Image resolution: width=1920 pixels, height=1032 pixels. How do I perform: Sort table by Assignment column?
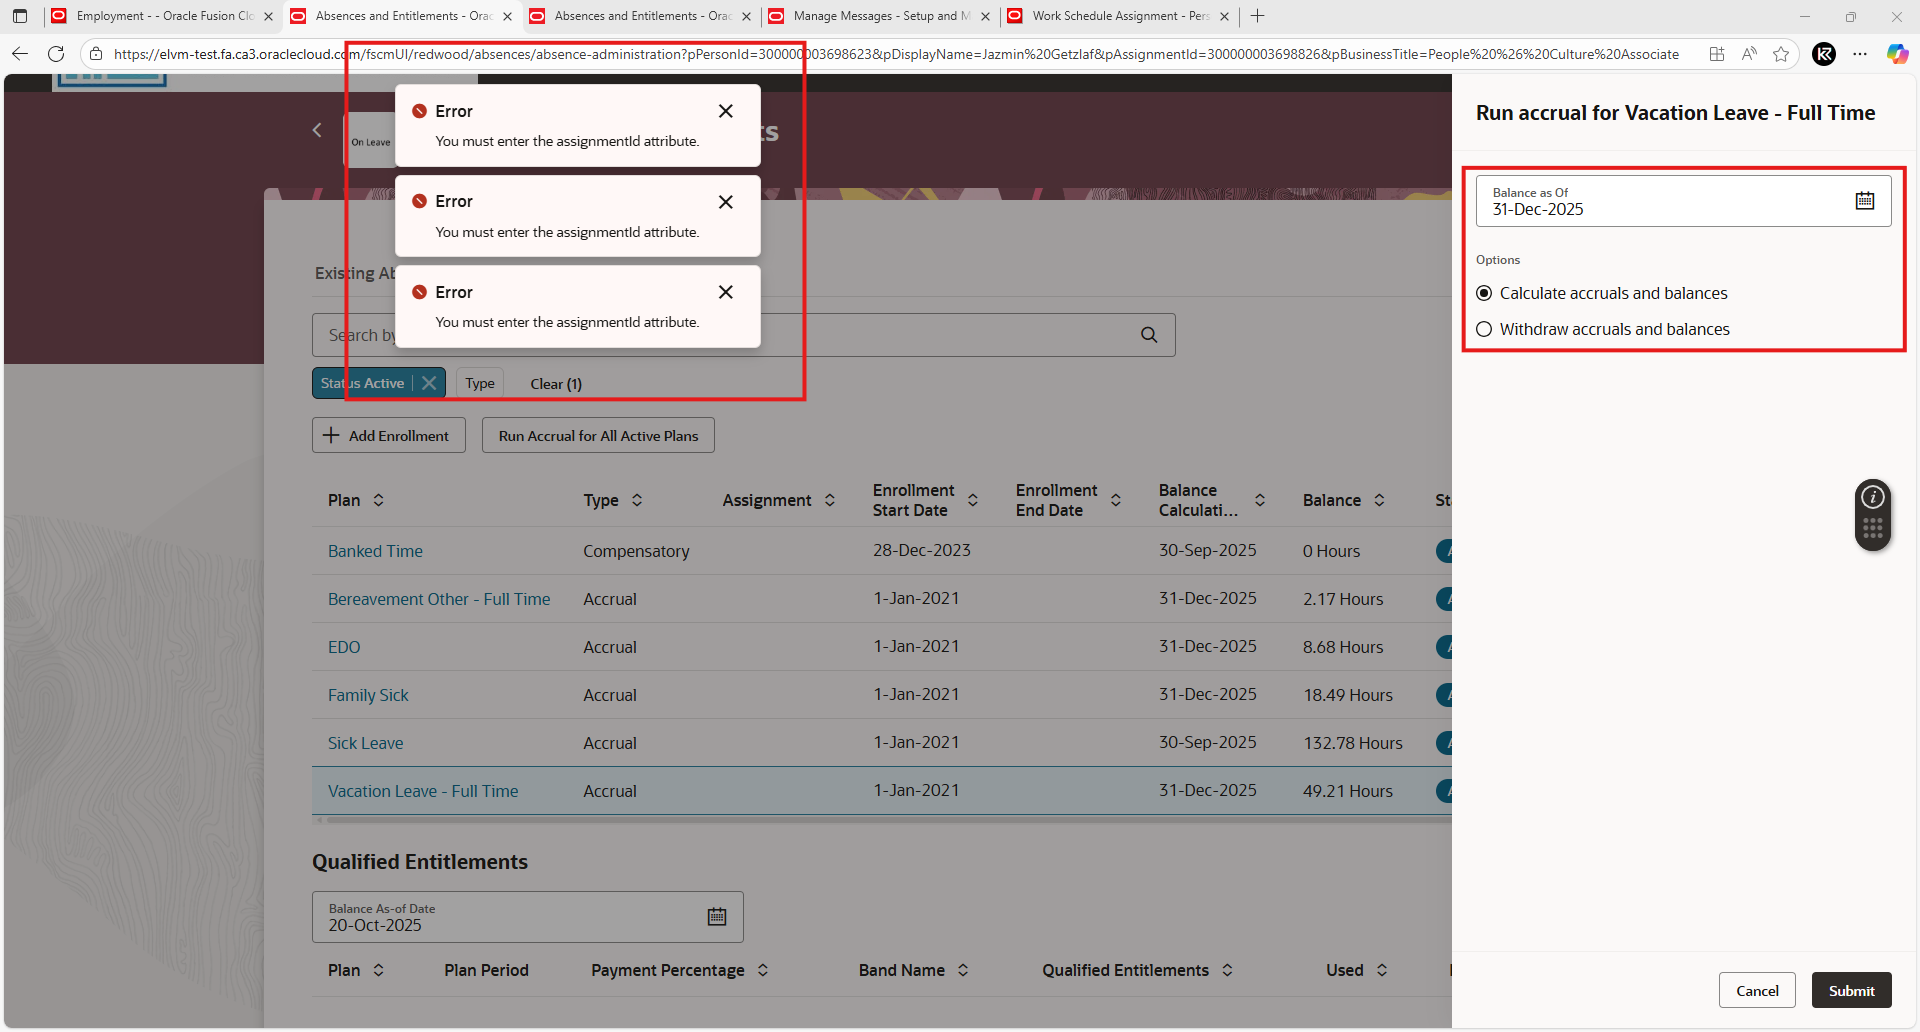pos(830,500)
